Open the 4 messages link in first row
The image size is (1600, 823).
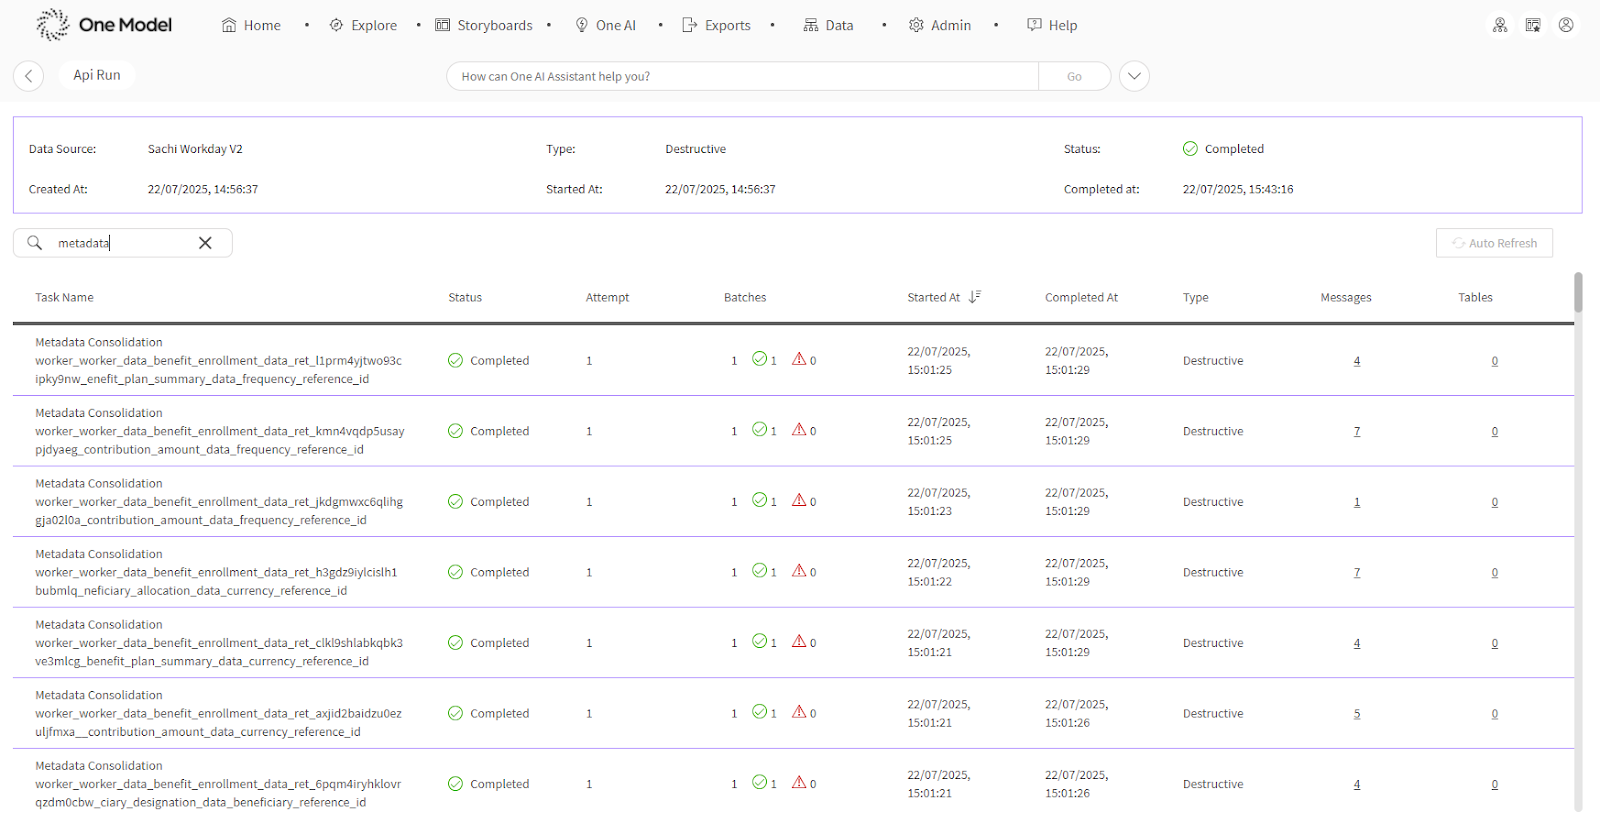[x=1357, y=361]
